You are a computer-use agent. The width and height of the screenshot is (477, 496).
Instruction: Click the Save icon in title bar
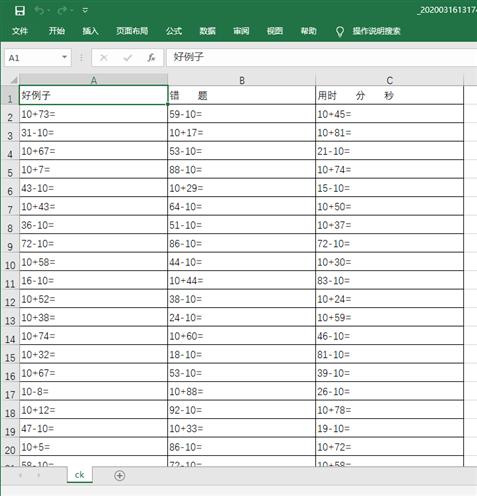20,11
